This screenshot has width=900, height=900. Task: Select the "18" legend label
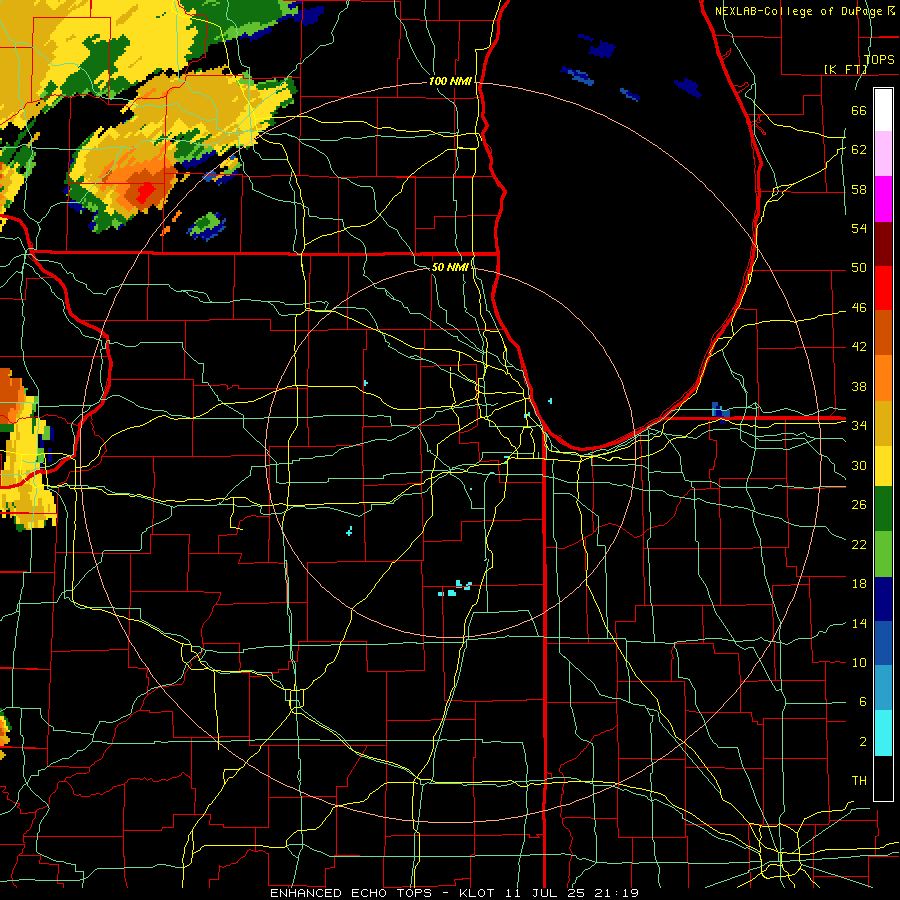[859, 584]
